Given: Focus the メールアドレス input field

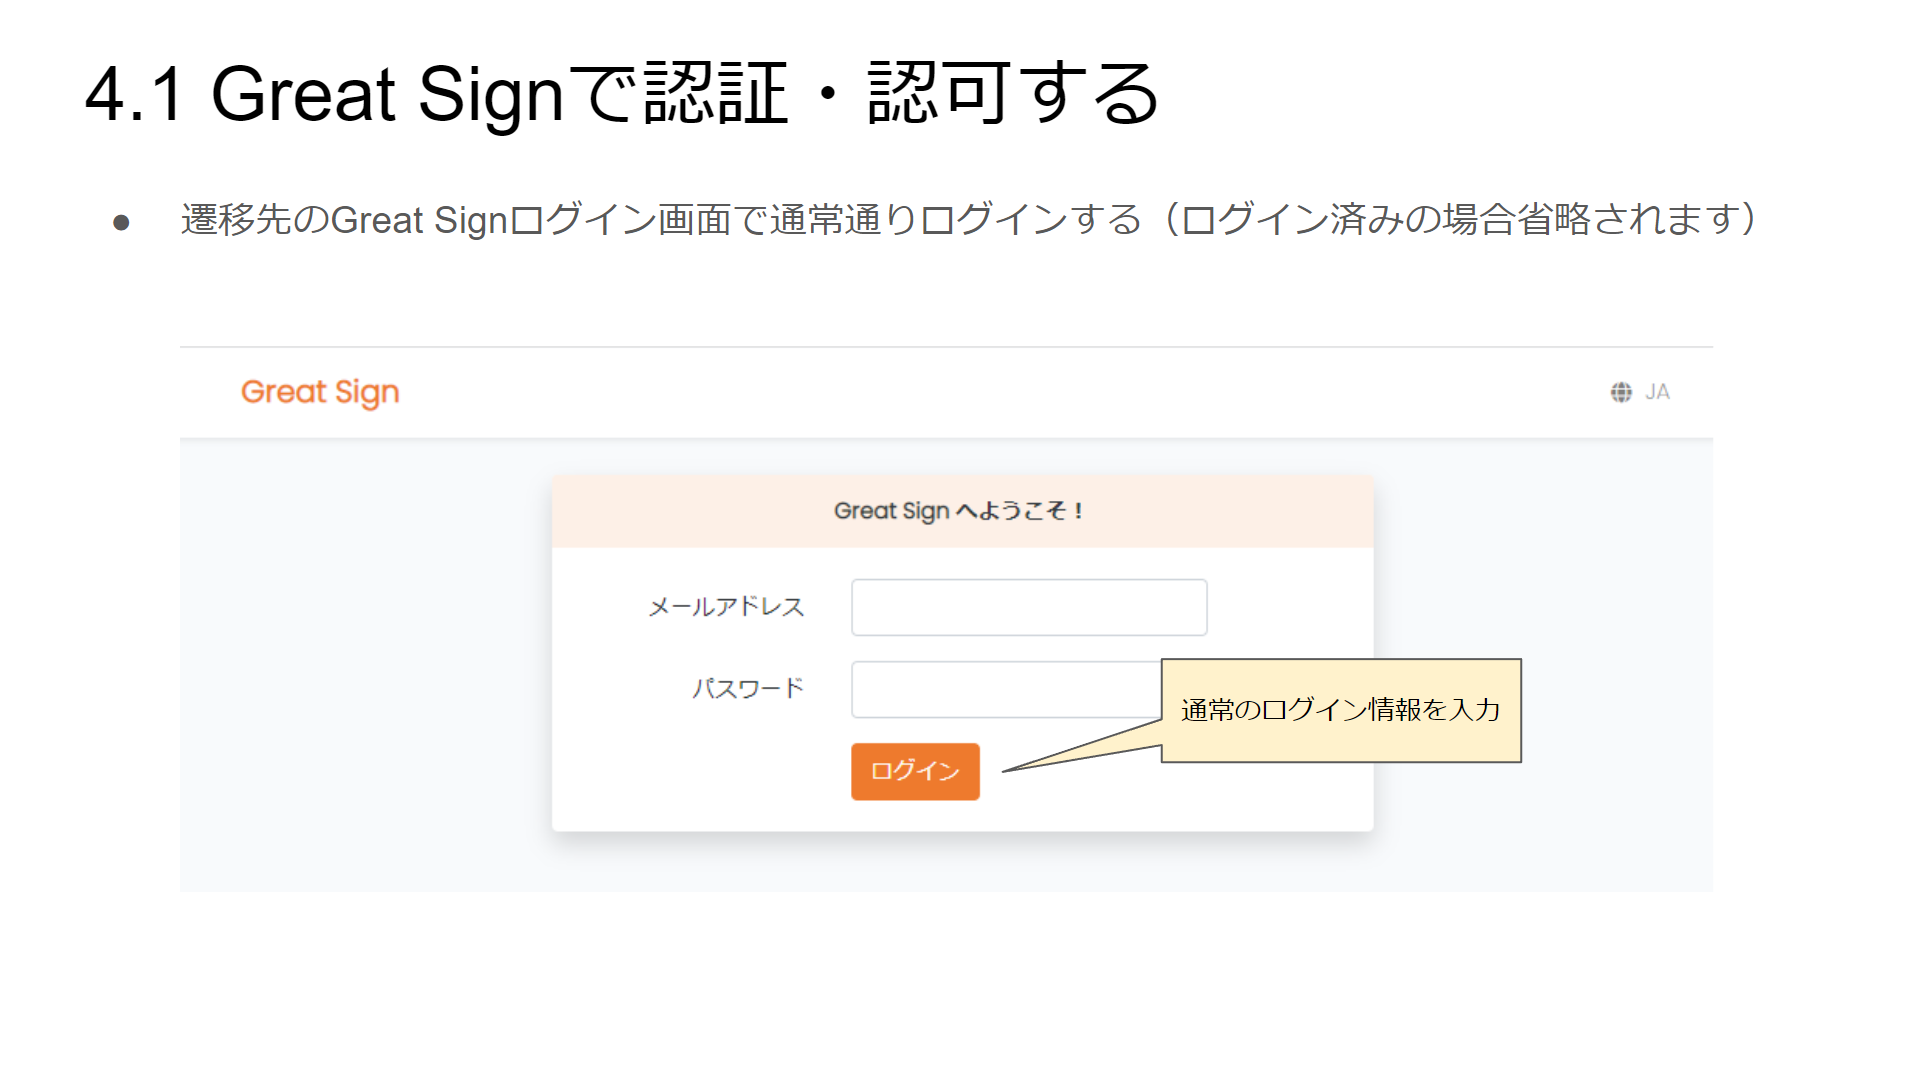Looking at the screenshot, I should 1029,607.
